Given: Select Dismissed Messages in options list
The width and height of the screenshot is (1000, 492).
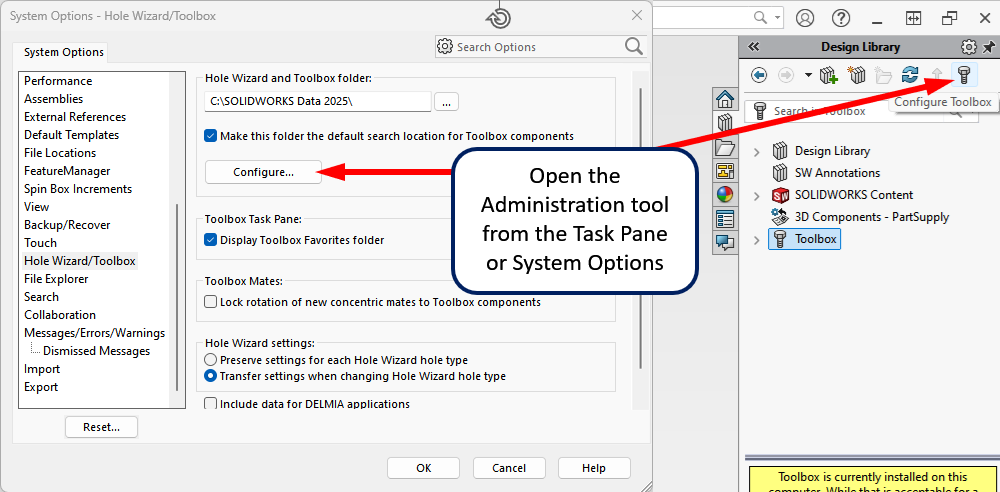Looking at the screenshot, I should click(96, 351).
